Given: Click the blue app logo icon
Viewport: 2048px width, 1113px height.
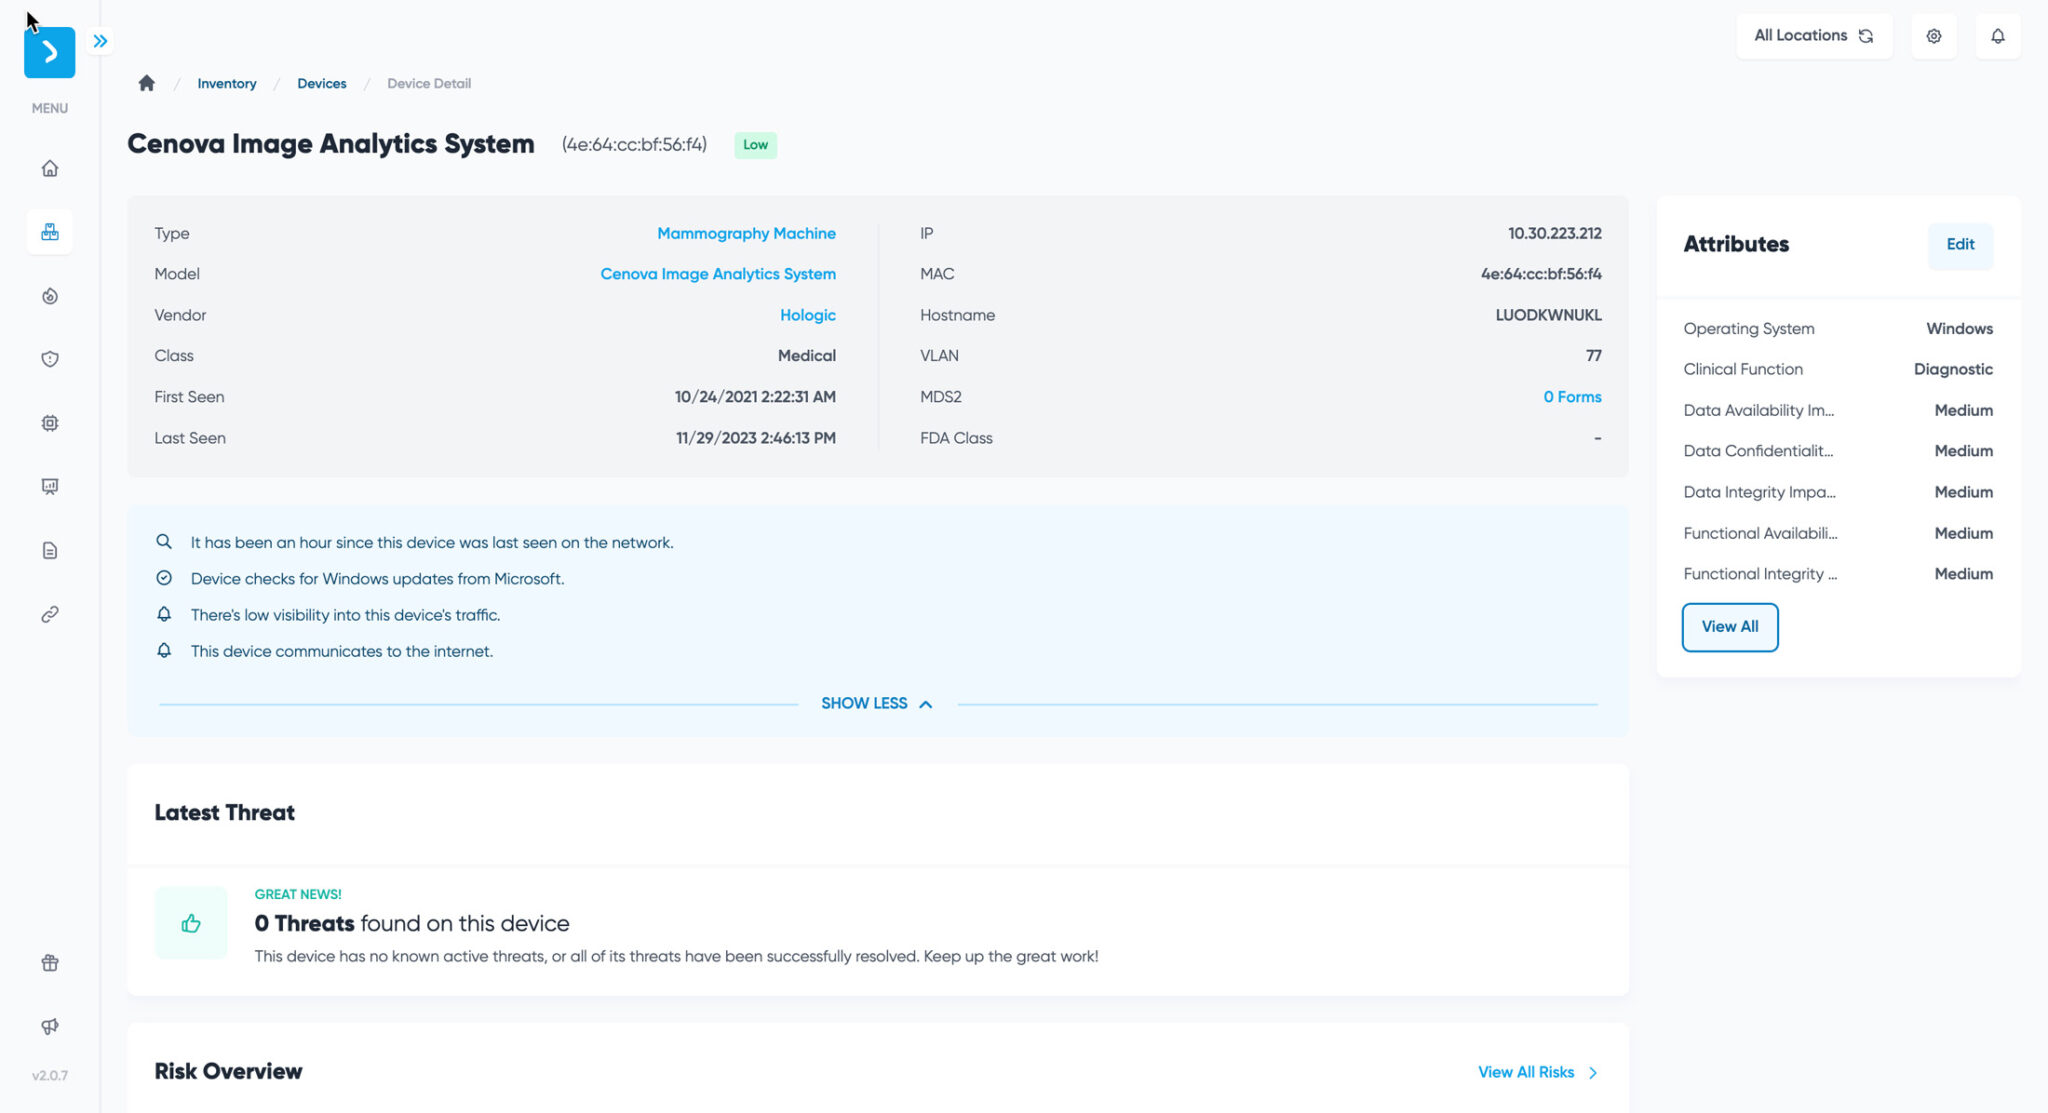Looking at the screenshot, I should pos(49,52).
